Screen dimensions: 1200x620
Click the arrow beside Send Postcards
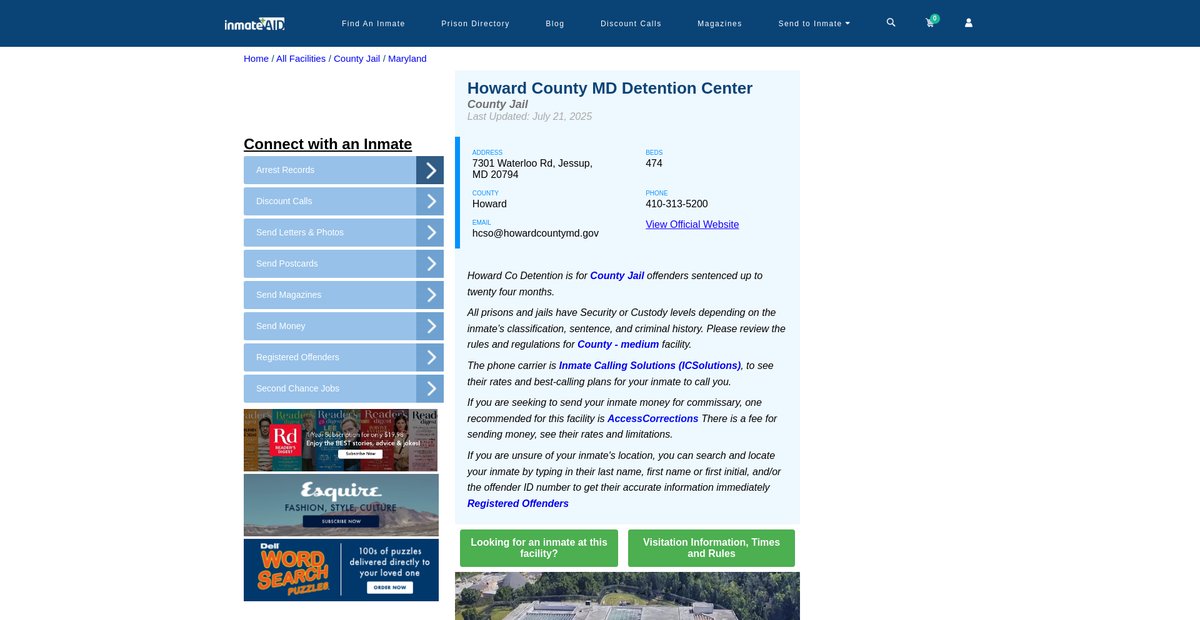pyautogui.click(x=430, y=264)
